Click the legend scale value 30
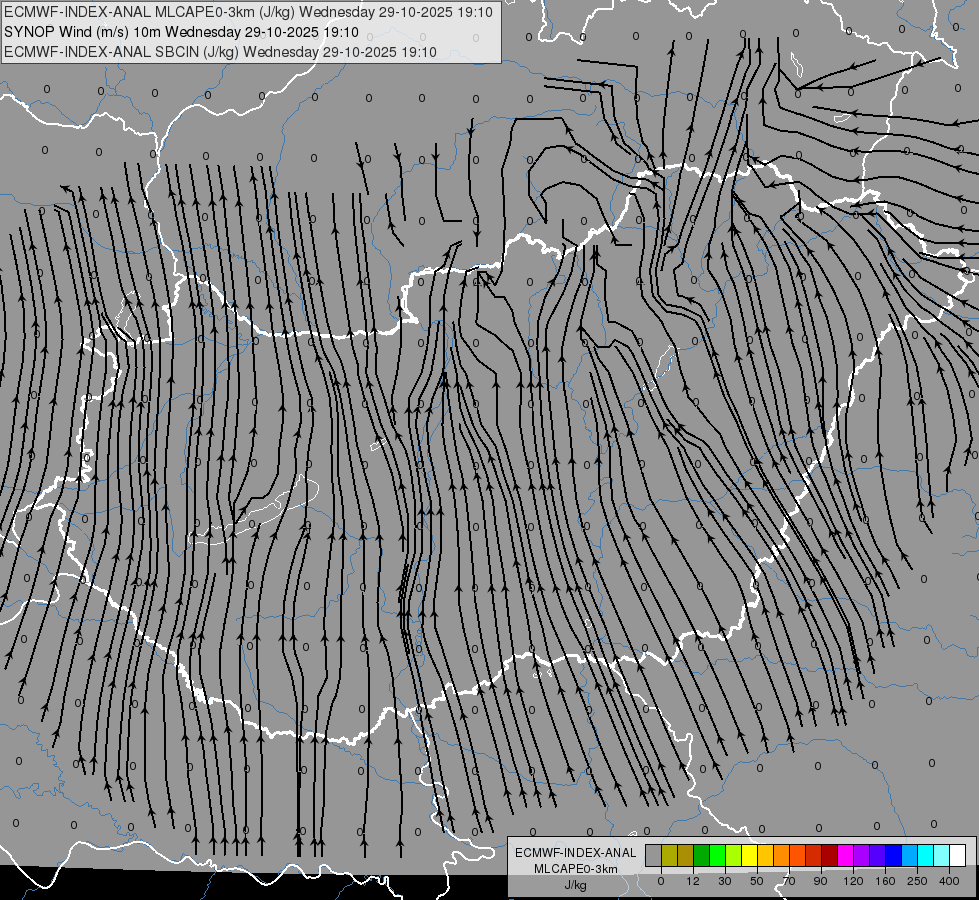 coord(725,881)
